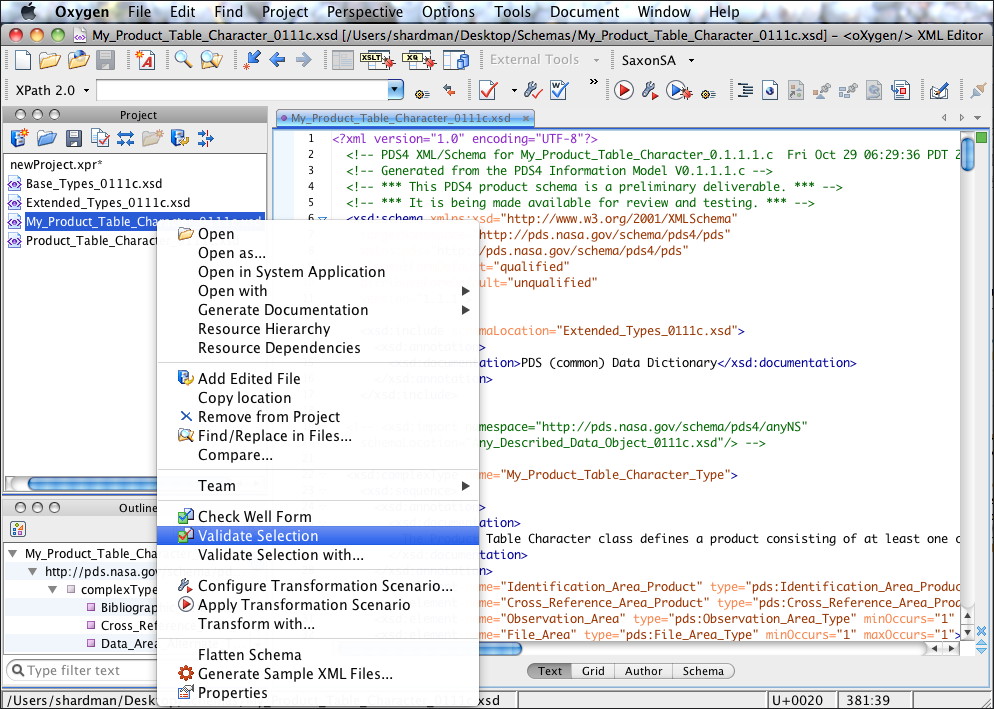Switch editor to Text mode
This screenshot has height=709, width=994.
click(x=550, y=671)
